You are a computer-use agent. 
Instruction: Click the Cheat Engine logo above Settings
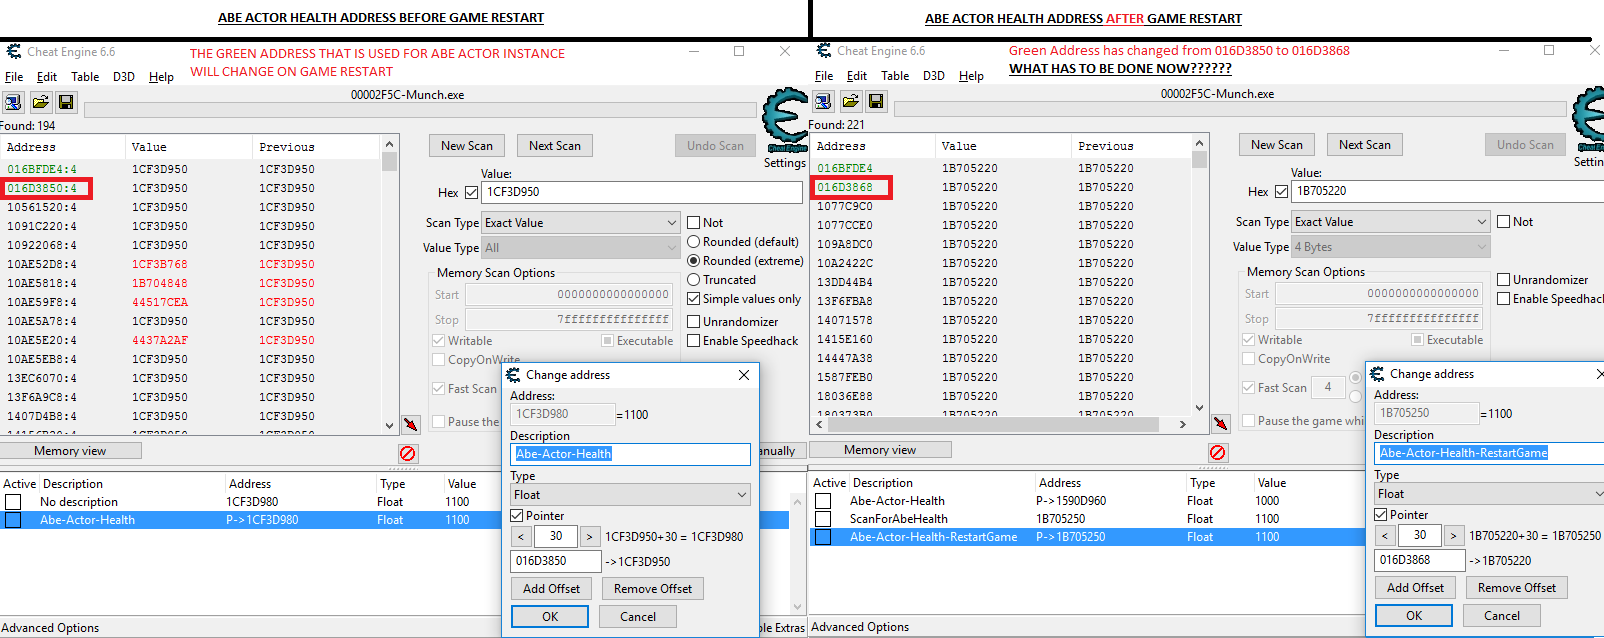tap(785, 120)
